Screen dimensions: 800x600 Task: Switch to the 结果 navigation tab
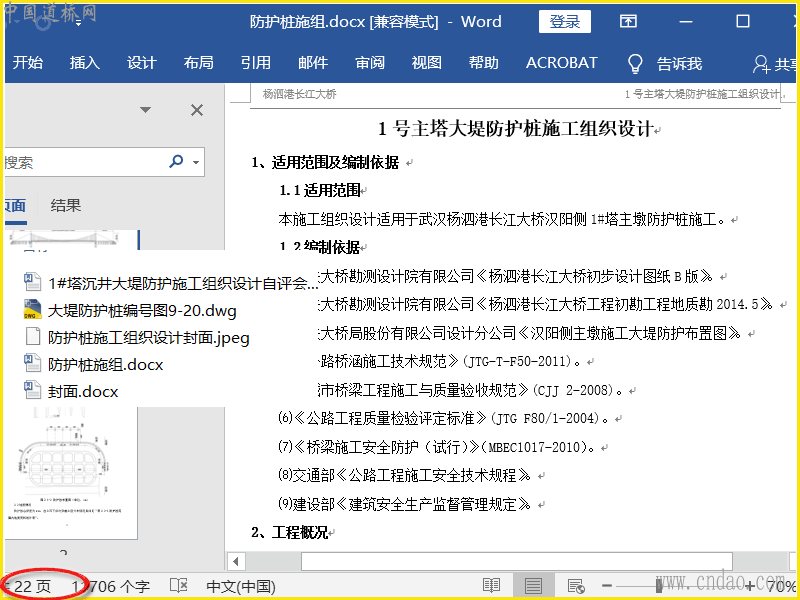point(66,206)
